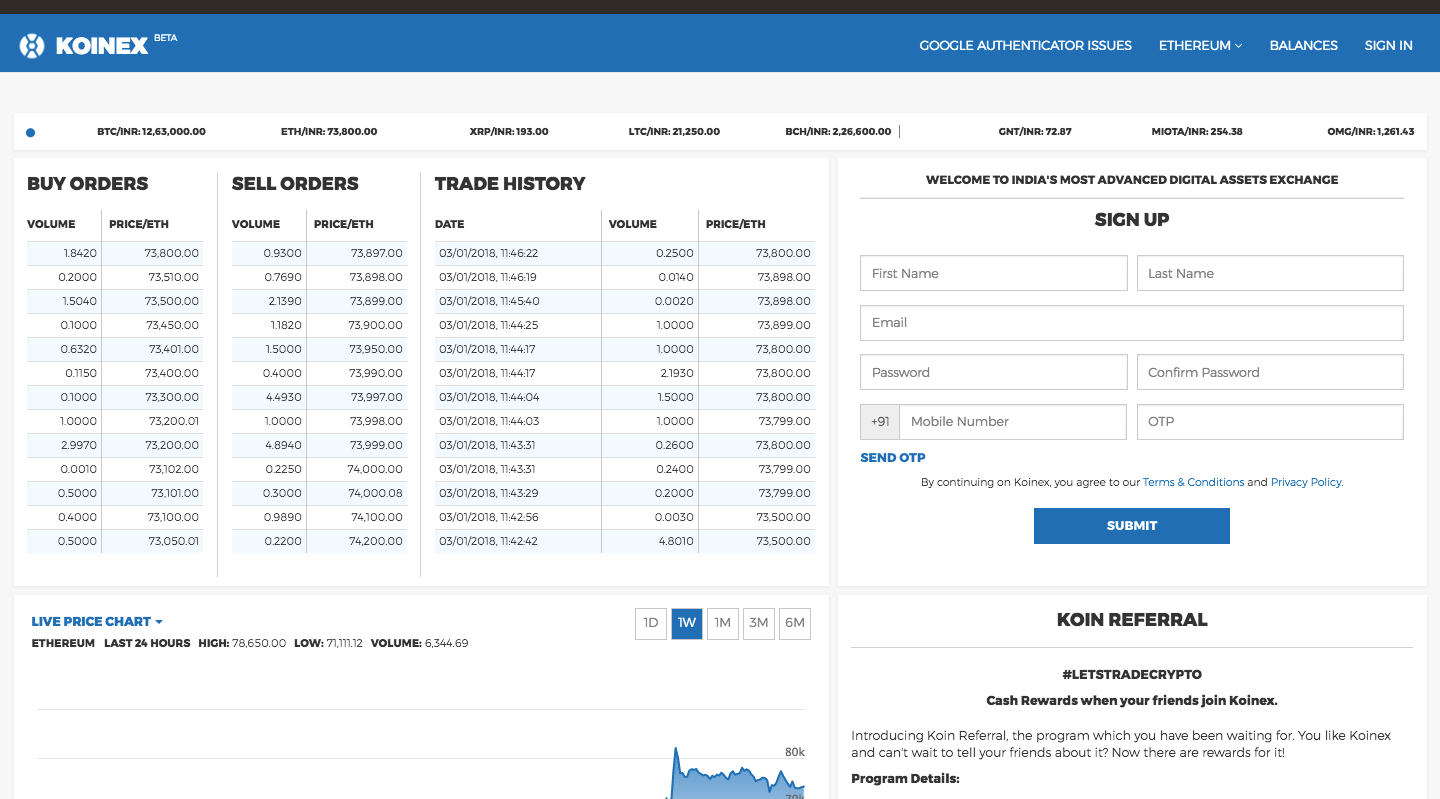
Task: Select buy order priced 73,450.00
Action: [x=115, y=325]
